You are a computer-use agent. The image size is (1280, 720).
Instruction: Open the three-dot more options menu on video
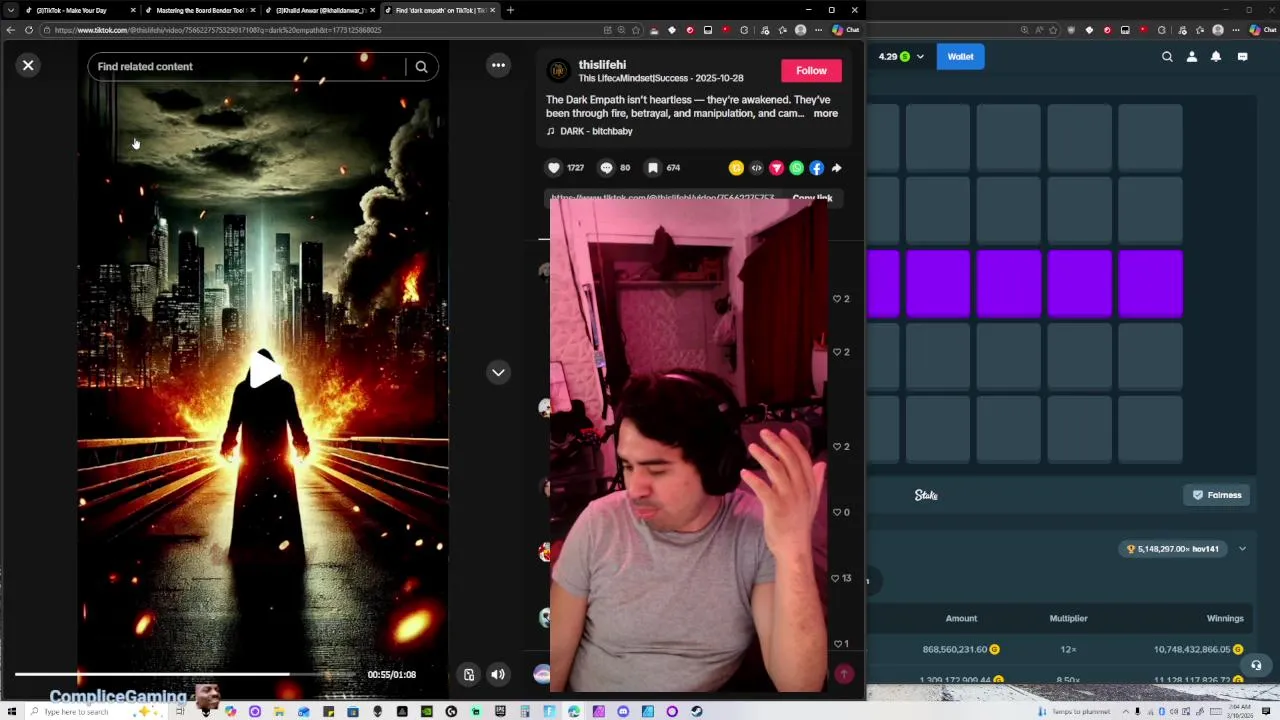click(498, 65)
